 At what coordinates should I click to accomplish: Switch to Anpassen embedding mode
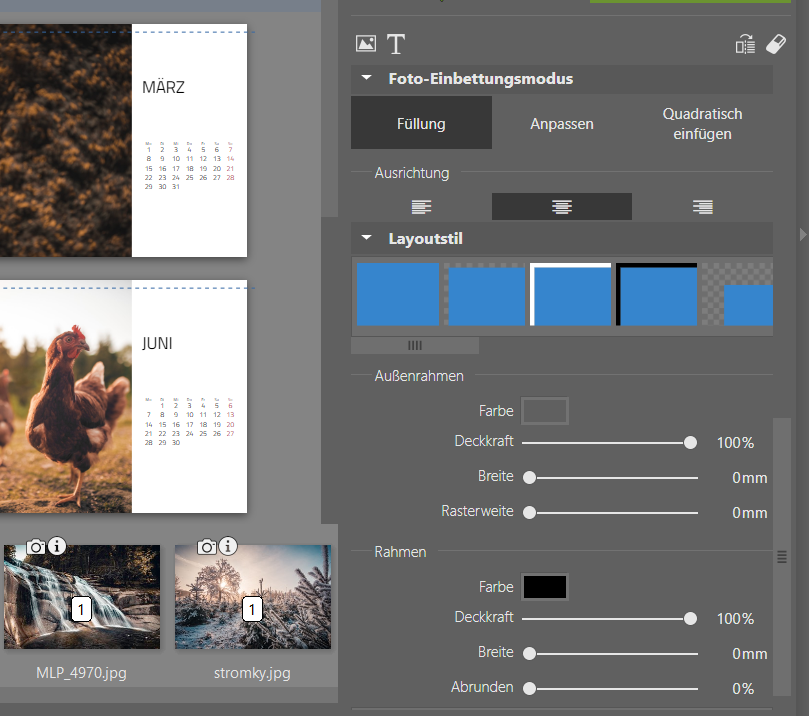click(x=562, y=124)
